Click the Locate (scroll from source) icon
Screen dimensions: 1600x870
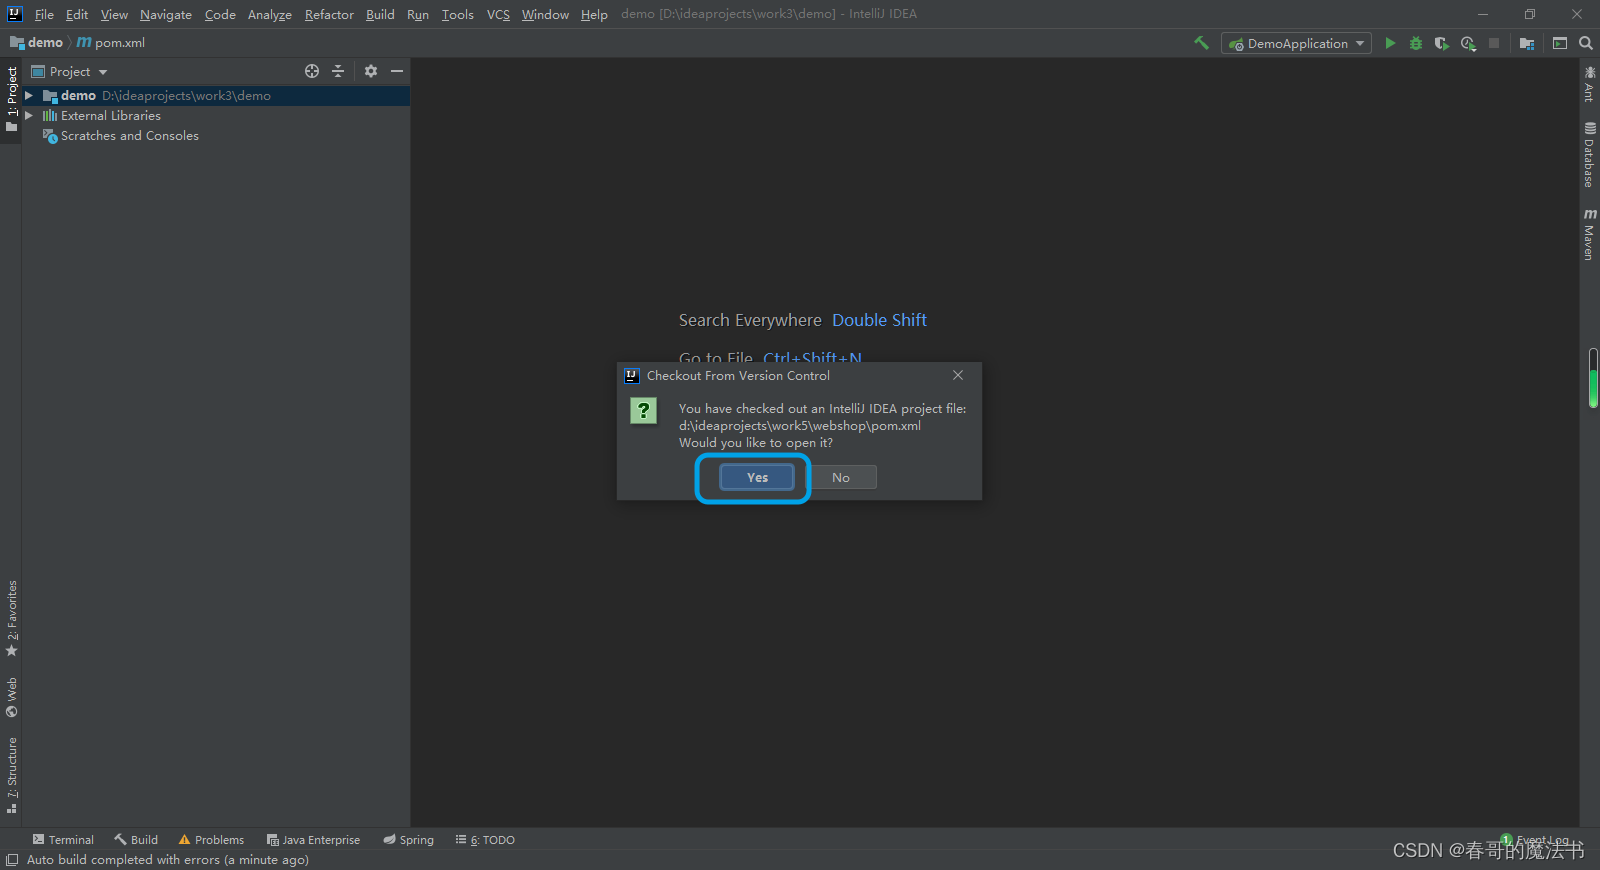point(312,71)
